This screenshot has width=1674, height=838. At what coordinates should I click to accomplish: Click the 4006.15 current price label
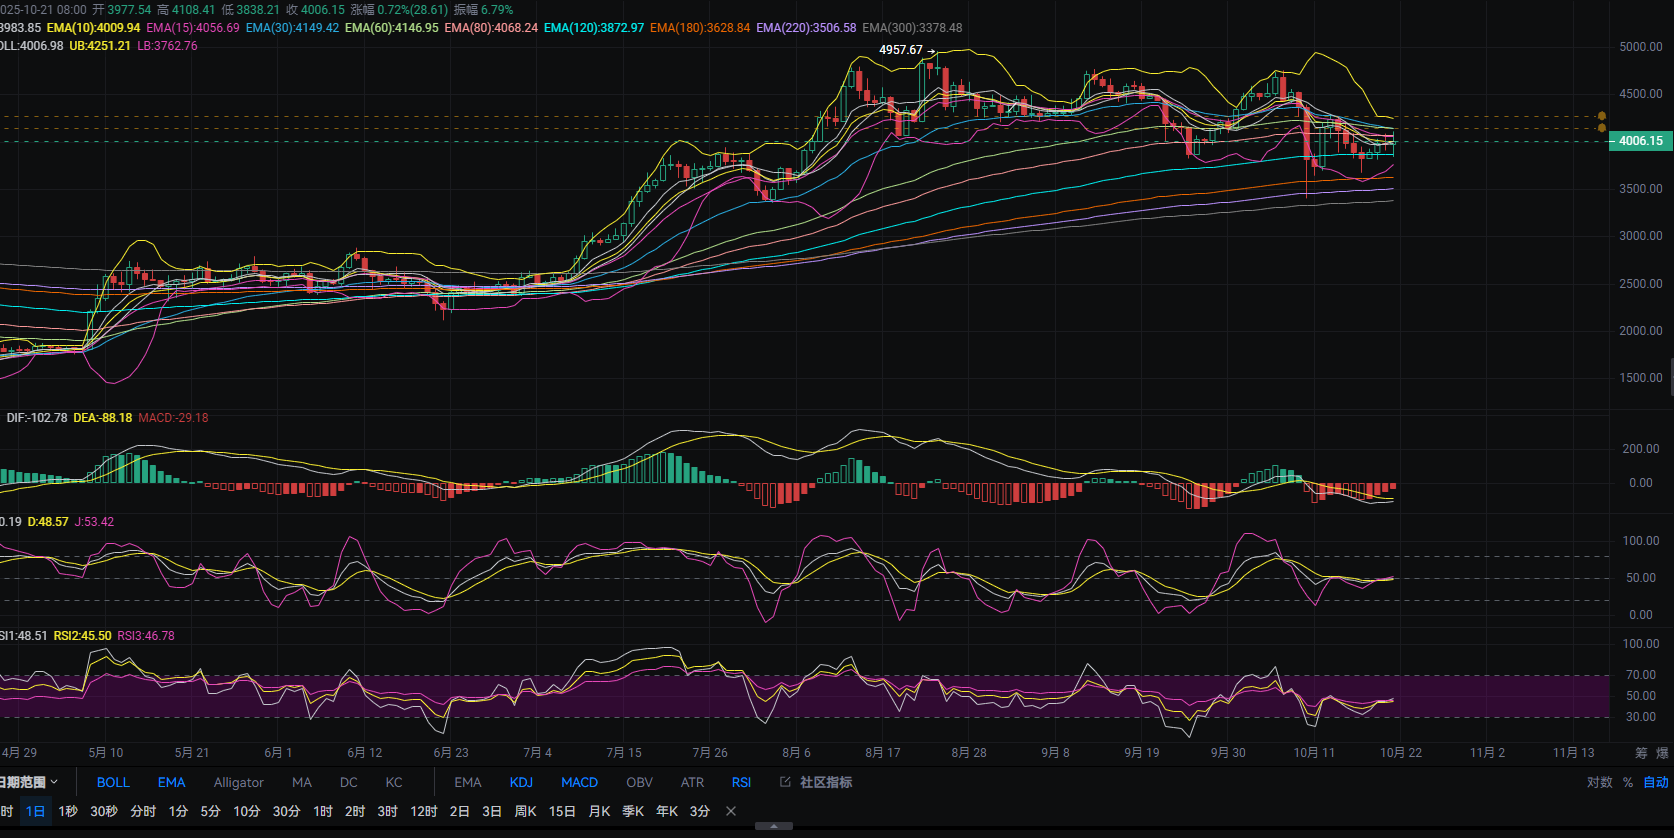click(1640, 141)
